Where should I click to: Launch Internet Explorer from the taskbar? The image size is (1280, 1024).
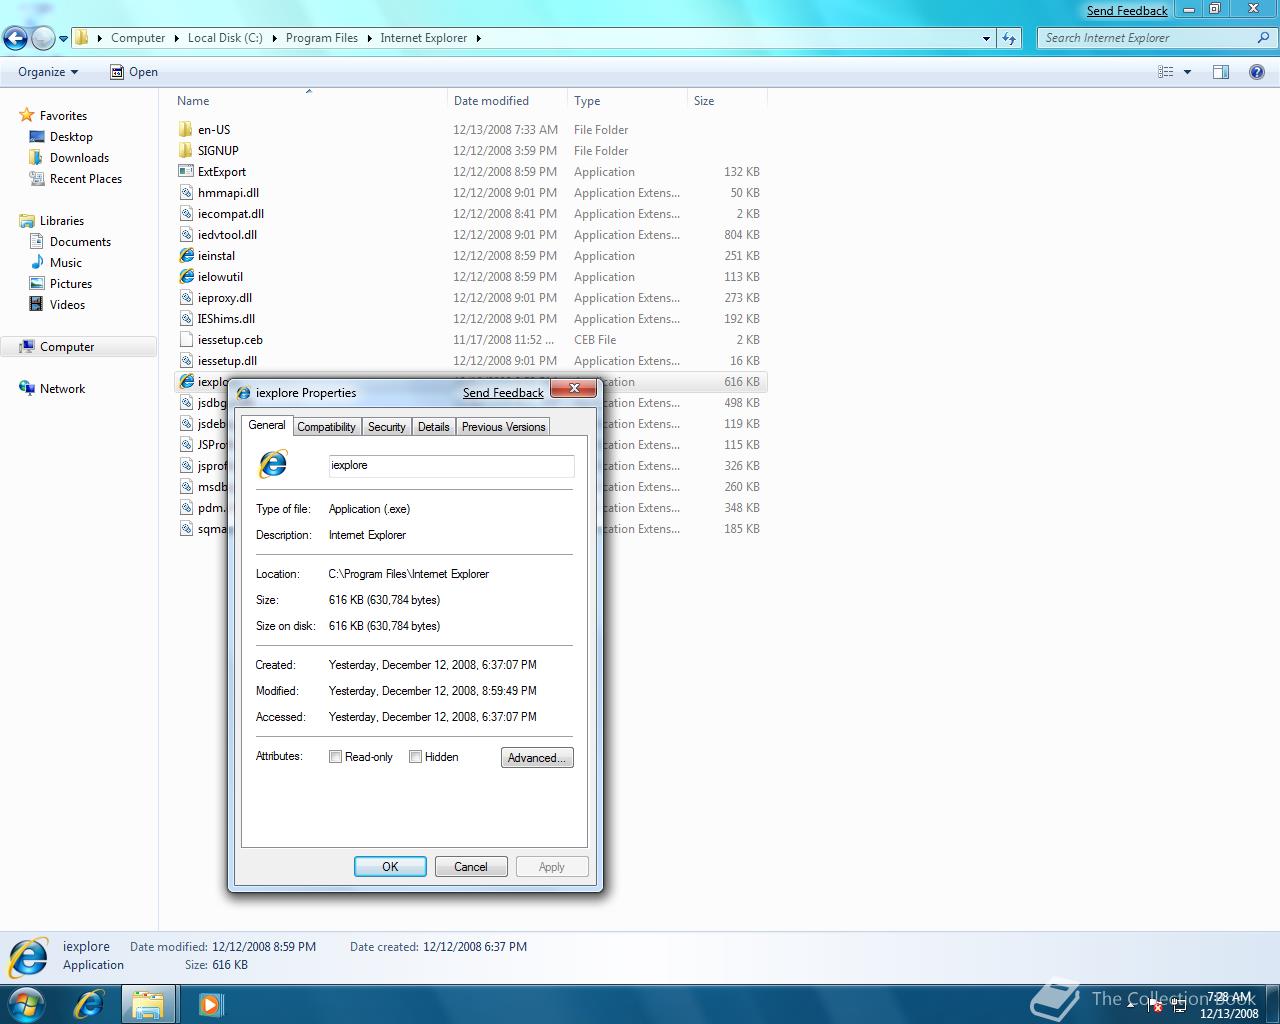point(88,1004)
